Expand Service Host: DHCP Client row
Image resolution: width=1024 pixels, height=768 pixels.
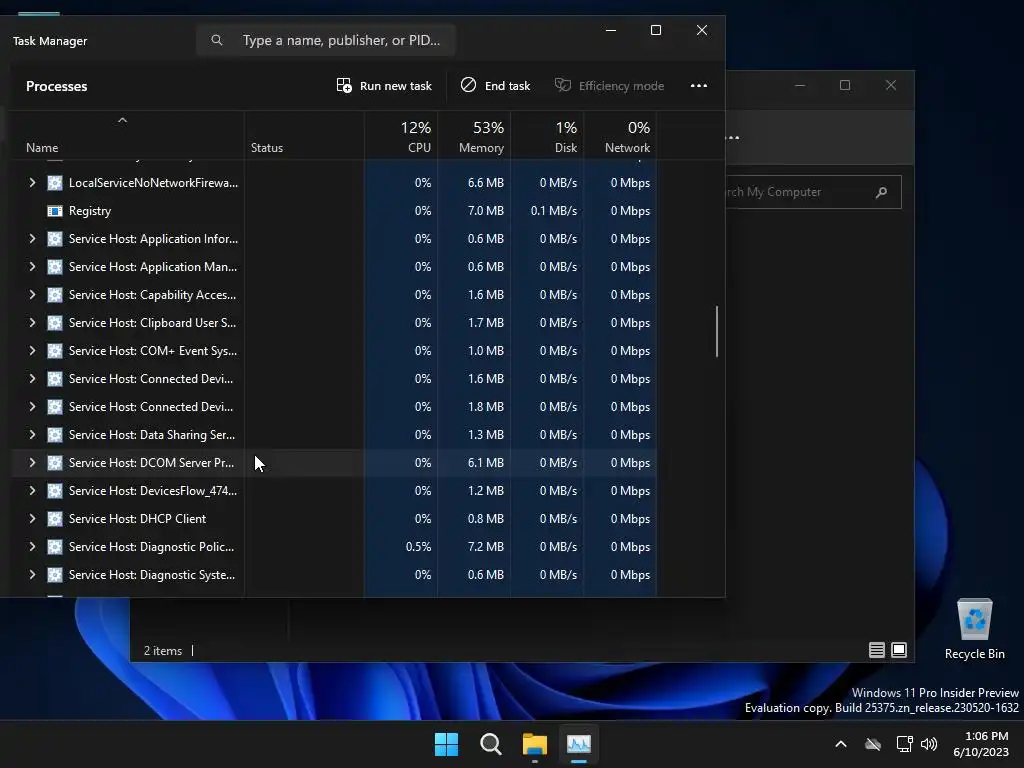[32, 519]
